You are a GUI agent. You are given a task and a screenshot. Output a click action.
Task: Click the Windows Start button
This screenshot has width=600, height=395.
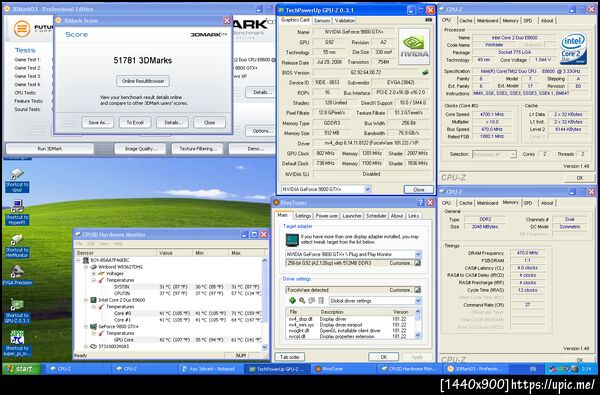point(22,369)
